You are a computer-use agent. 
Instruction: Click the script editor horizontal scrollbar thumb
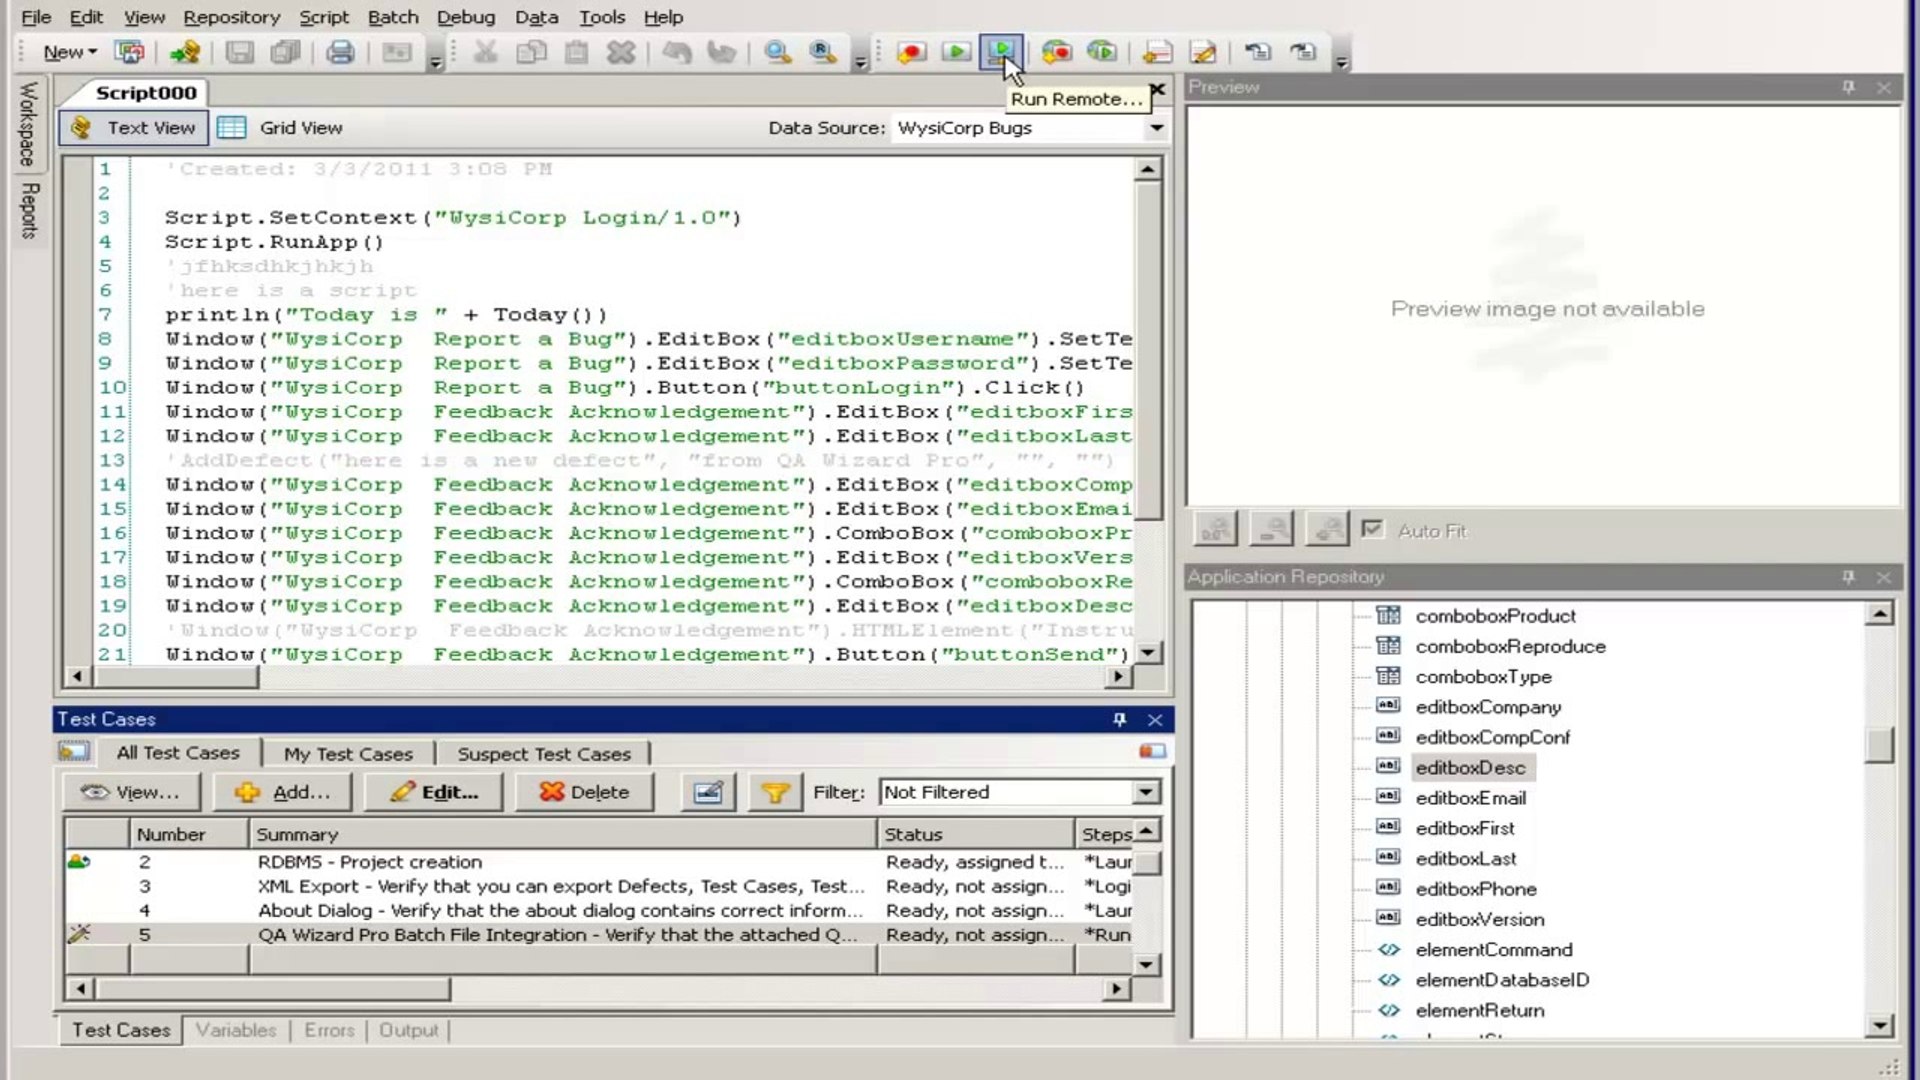(x=175, y=677)
